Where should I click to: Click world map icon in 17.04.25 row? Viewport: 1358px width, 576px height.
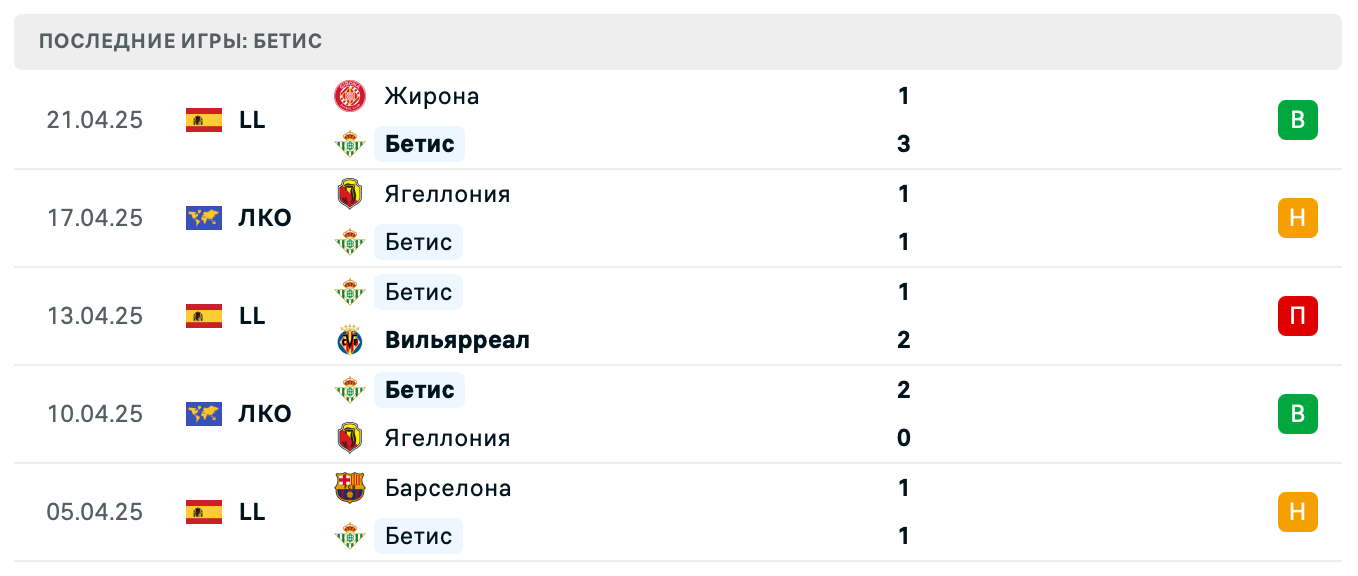[x=204, y=218]
